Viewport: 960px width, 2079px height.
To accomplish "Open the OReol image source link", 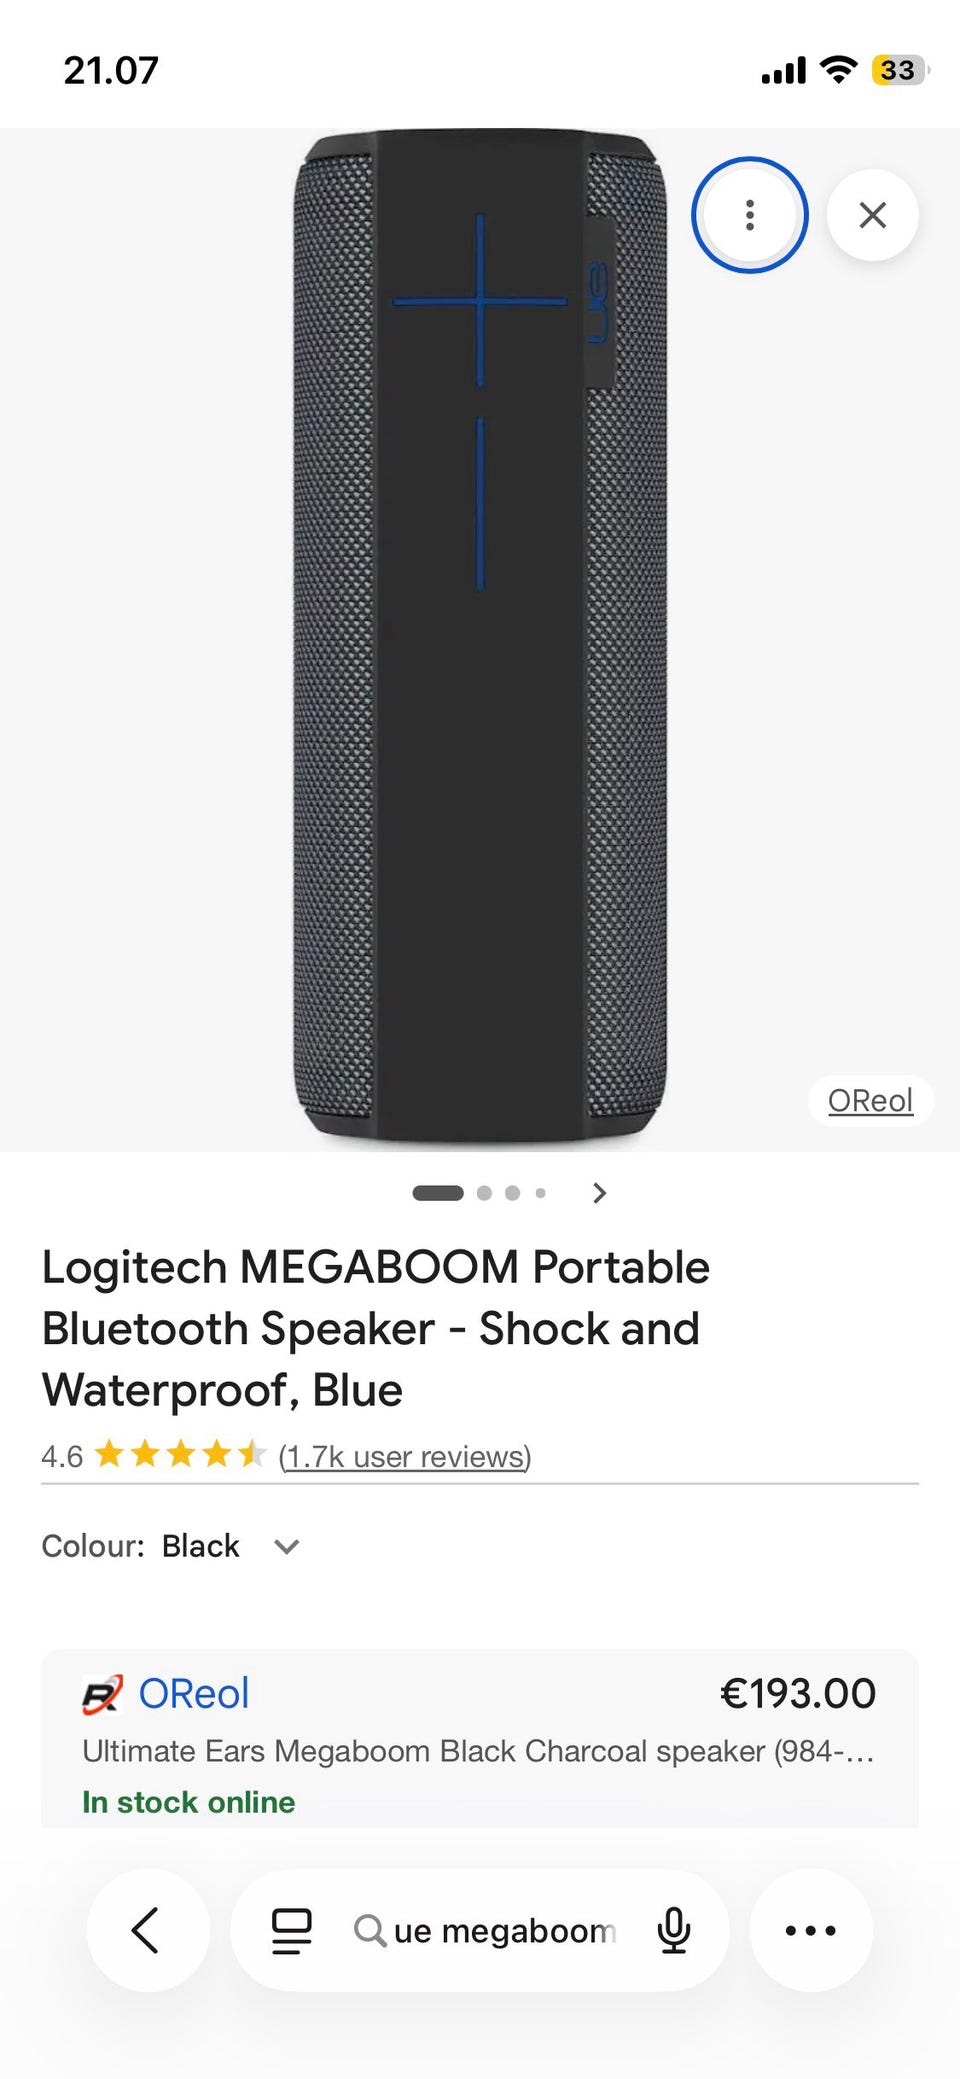I will tap(870, 1101).
